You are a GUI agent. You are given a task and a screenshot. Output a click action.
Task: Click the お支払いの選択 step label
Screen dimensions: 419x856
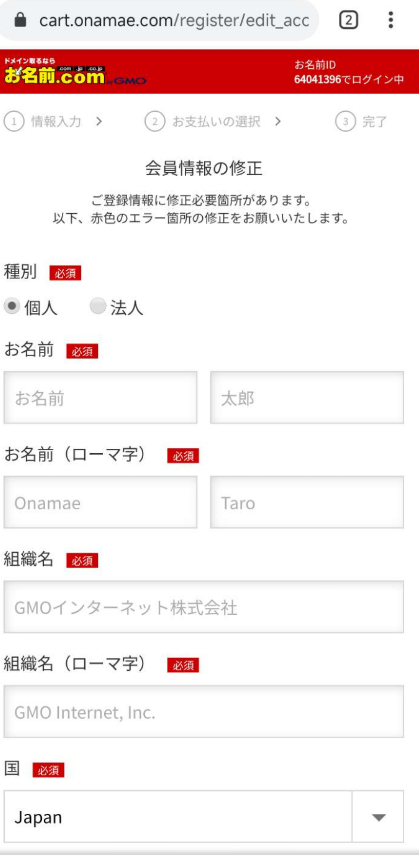click(x=216, y=121)
